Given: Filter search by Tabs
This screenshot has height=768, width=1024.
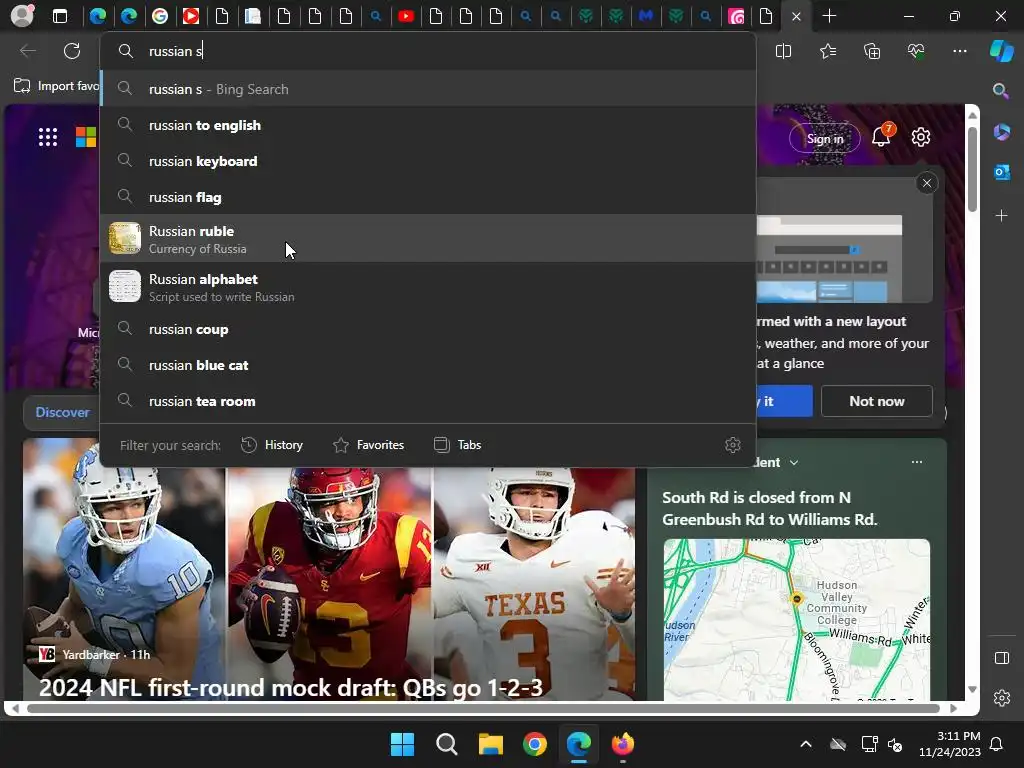Looking at the screenshot, I should 458,445.
